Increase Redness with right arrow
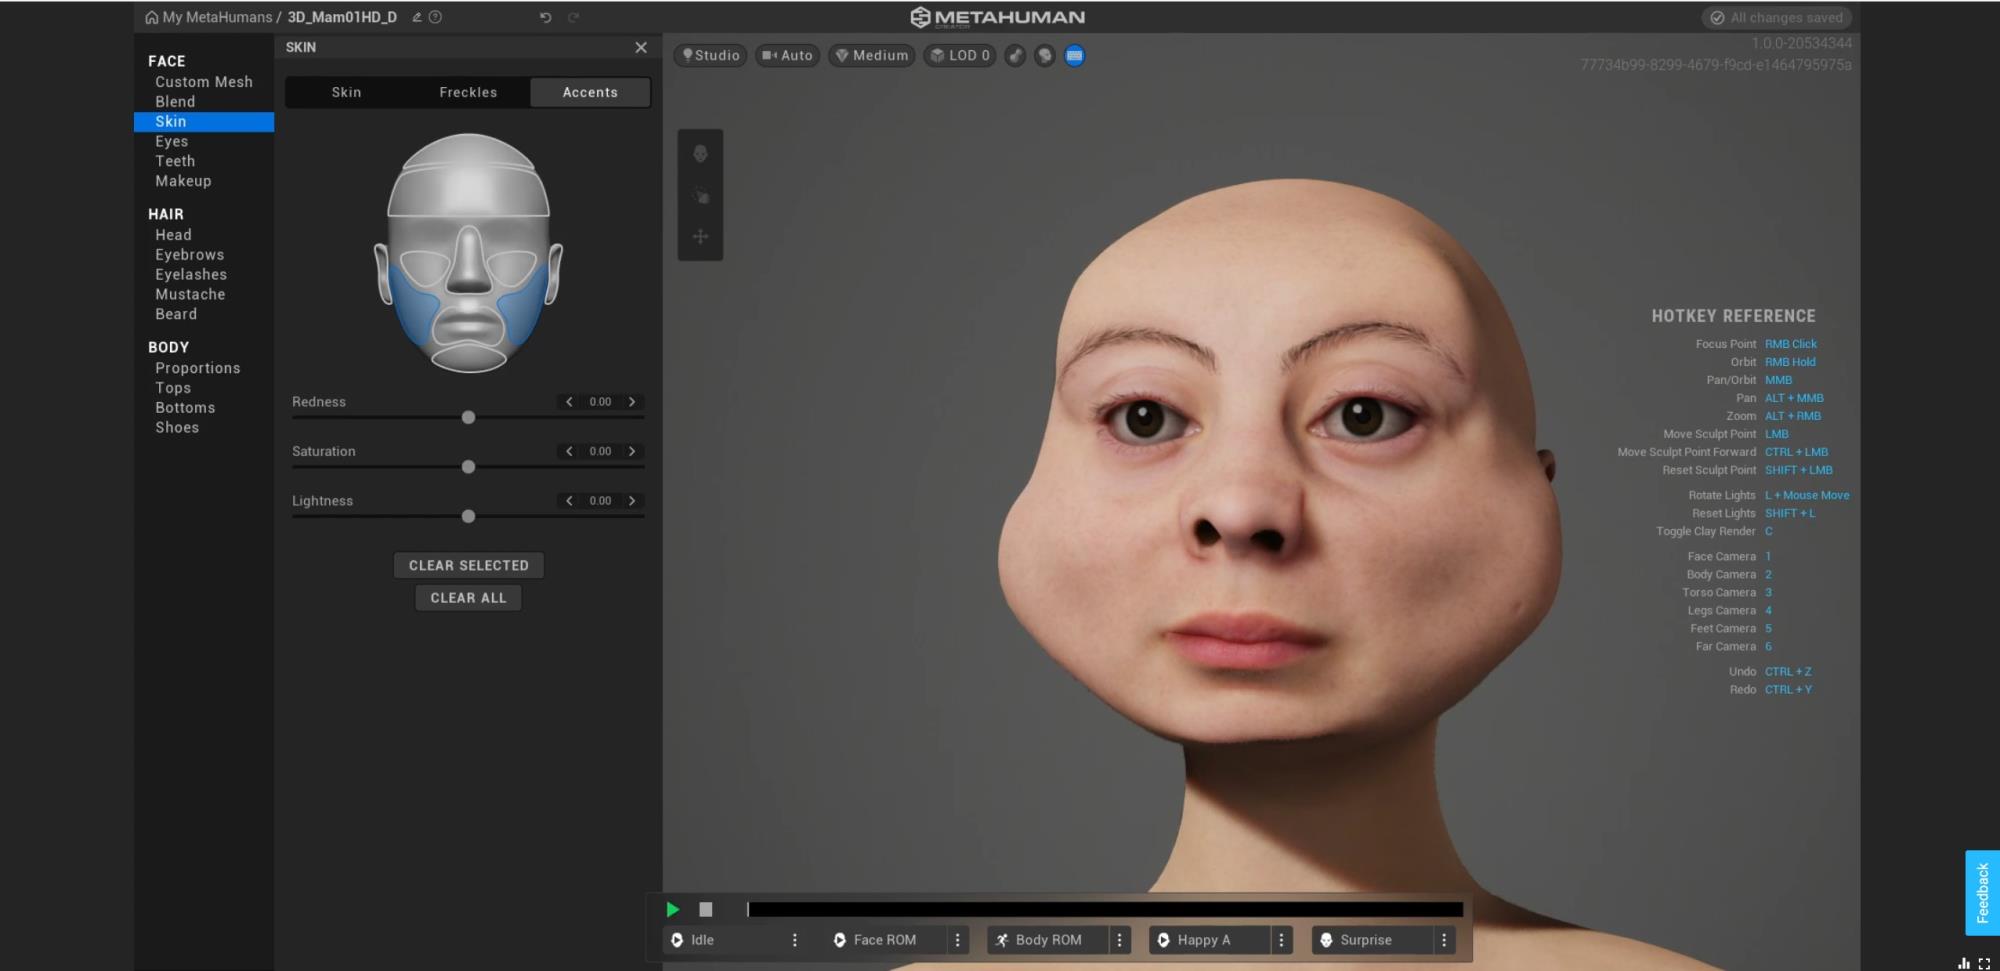 tap(632, 402)
